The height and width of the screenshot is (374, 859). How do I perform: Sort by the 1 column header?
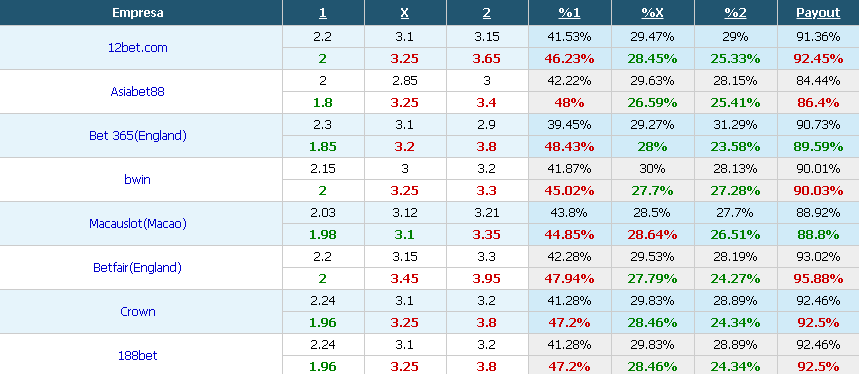322,13
